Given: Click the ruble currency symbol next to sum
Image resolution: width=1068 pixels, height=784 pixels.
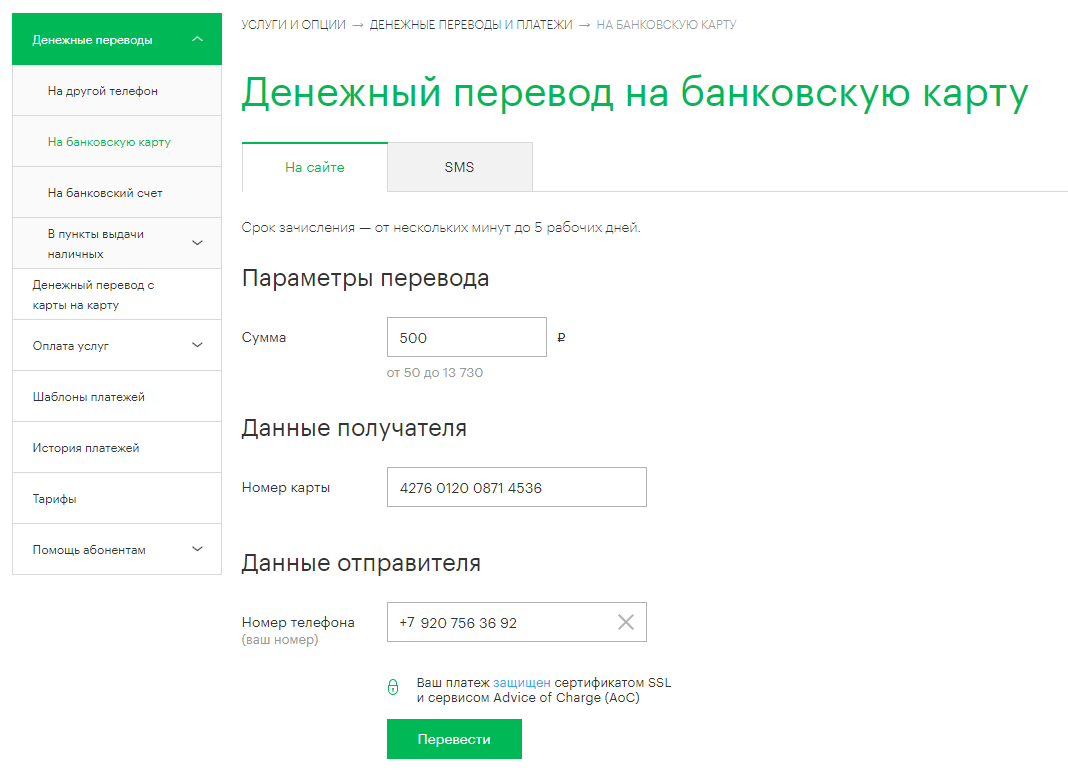Looking at the screenshot, I should 561,337.
